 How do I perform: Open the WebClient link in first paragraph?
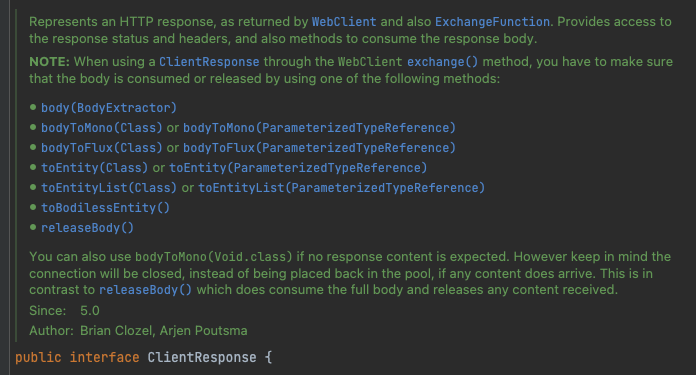(344, 22)
